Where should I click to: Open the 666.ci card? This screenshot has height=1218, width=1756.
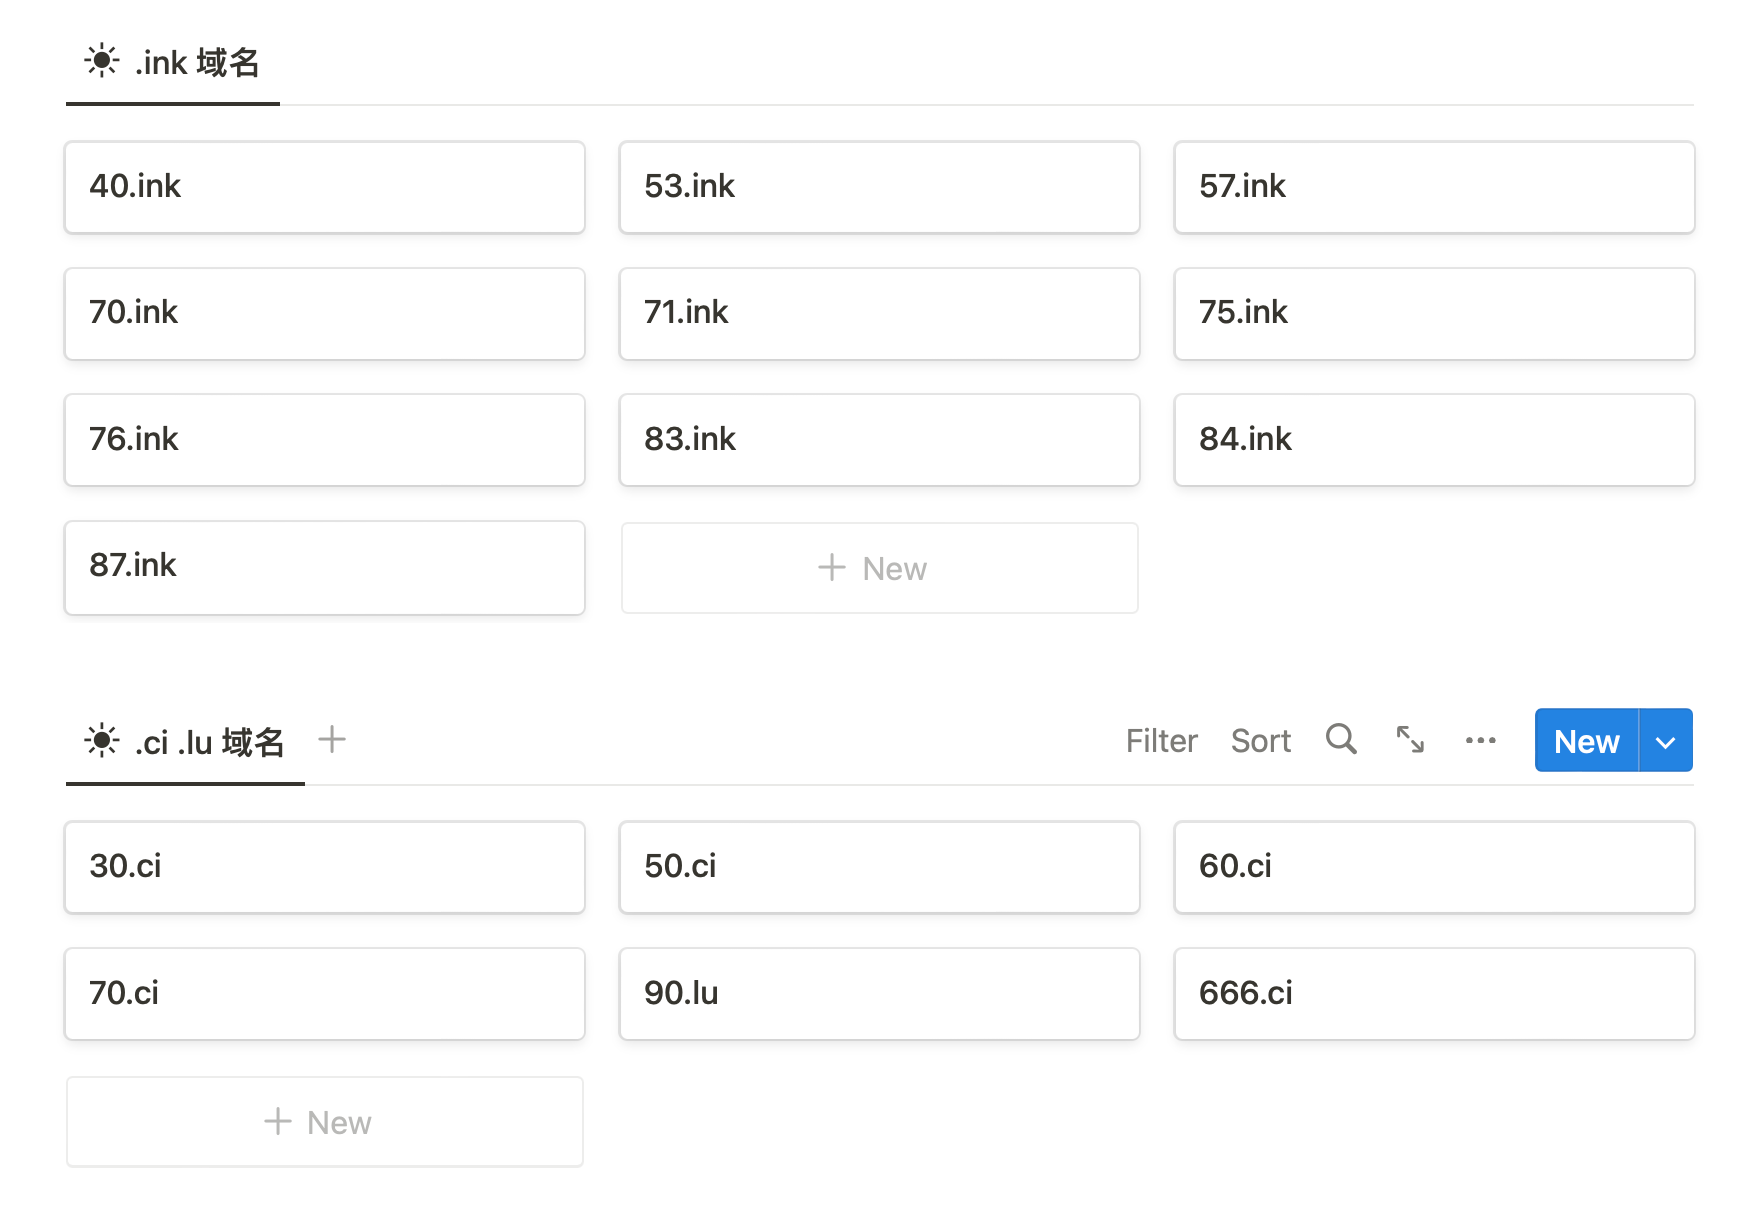1434,994
